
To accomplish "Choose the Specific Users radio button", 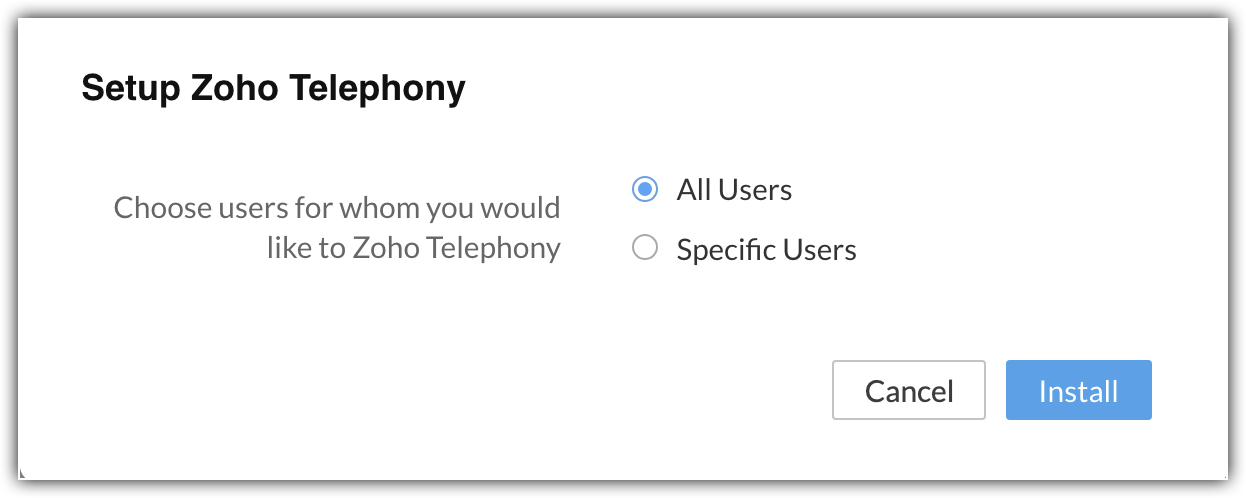I will 645,248.
